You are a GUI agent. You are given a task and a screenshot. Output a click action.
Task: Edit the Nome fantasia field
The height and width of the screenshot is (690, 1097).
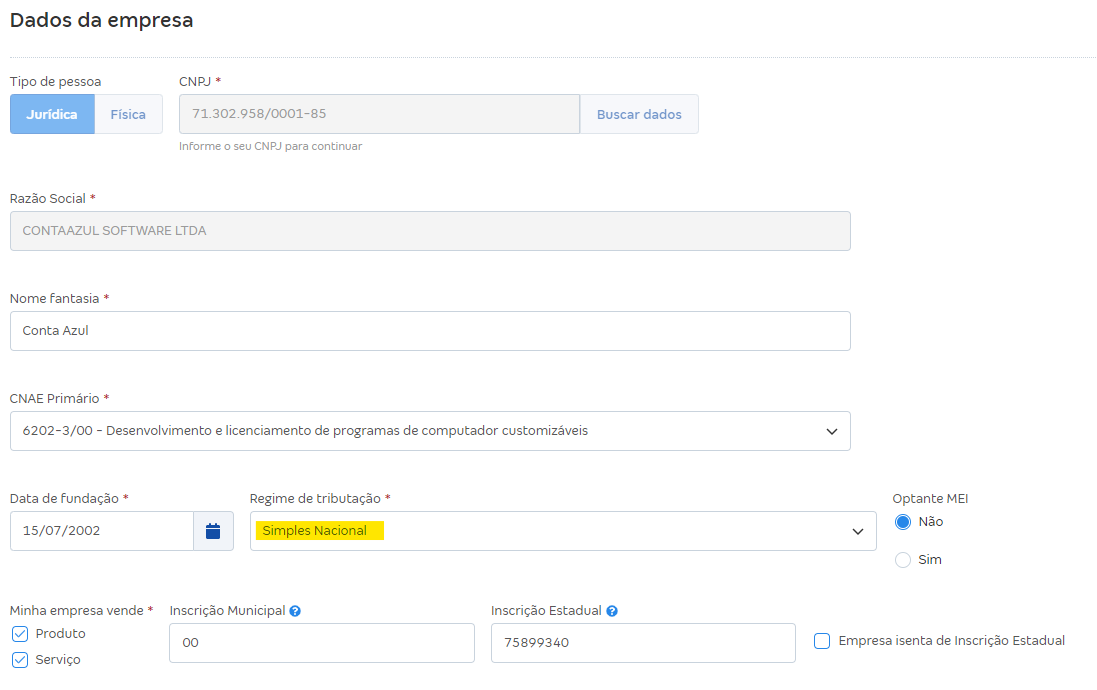[430, 331]
